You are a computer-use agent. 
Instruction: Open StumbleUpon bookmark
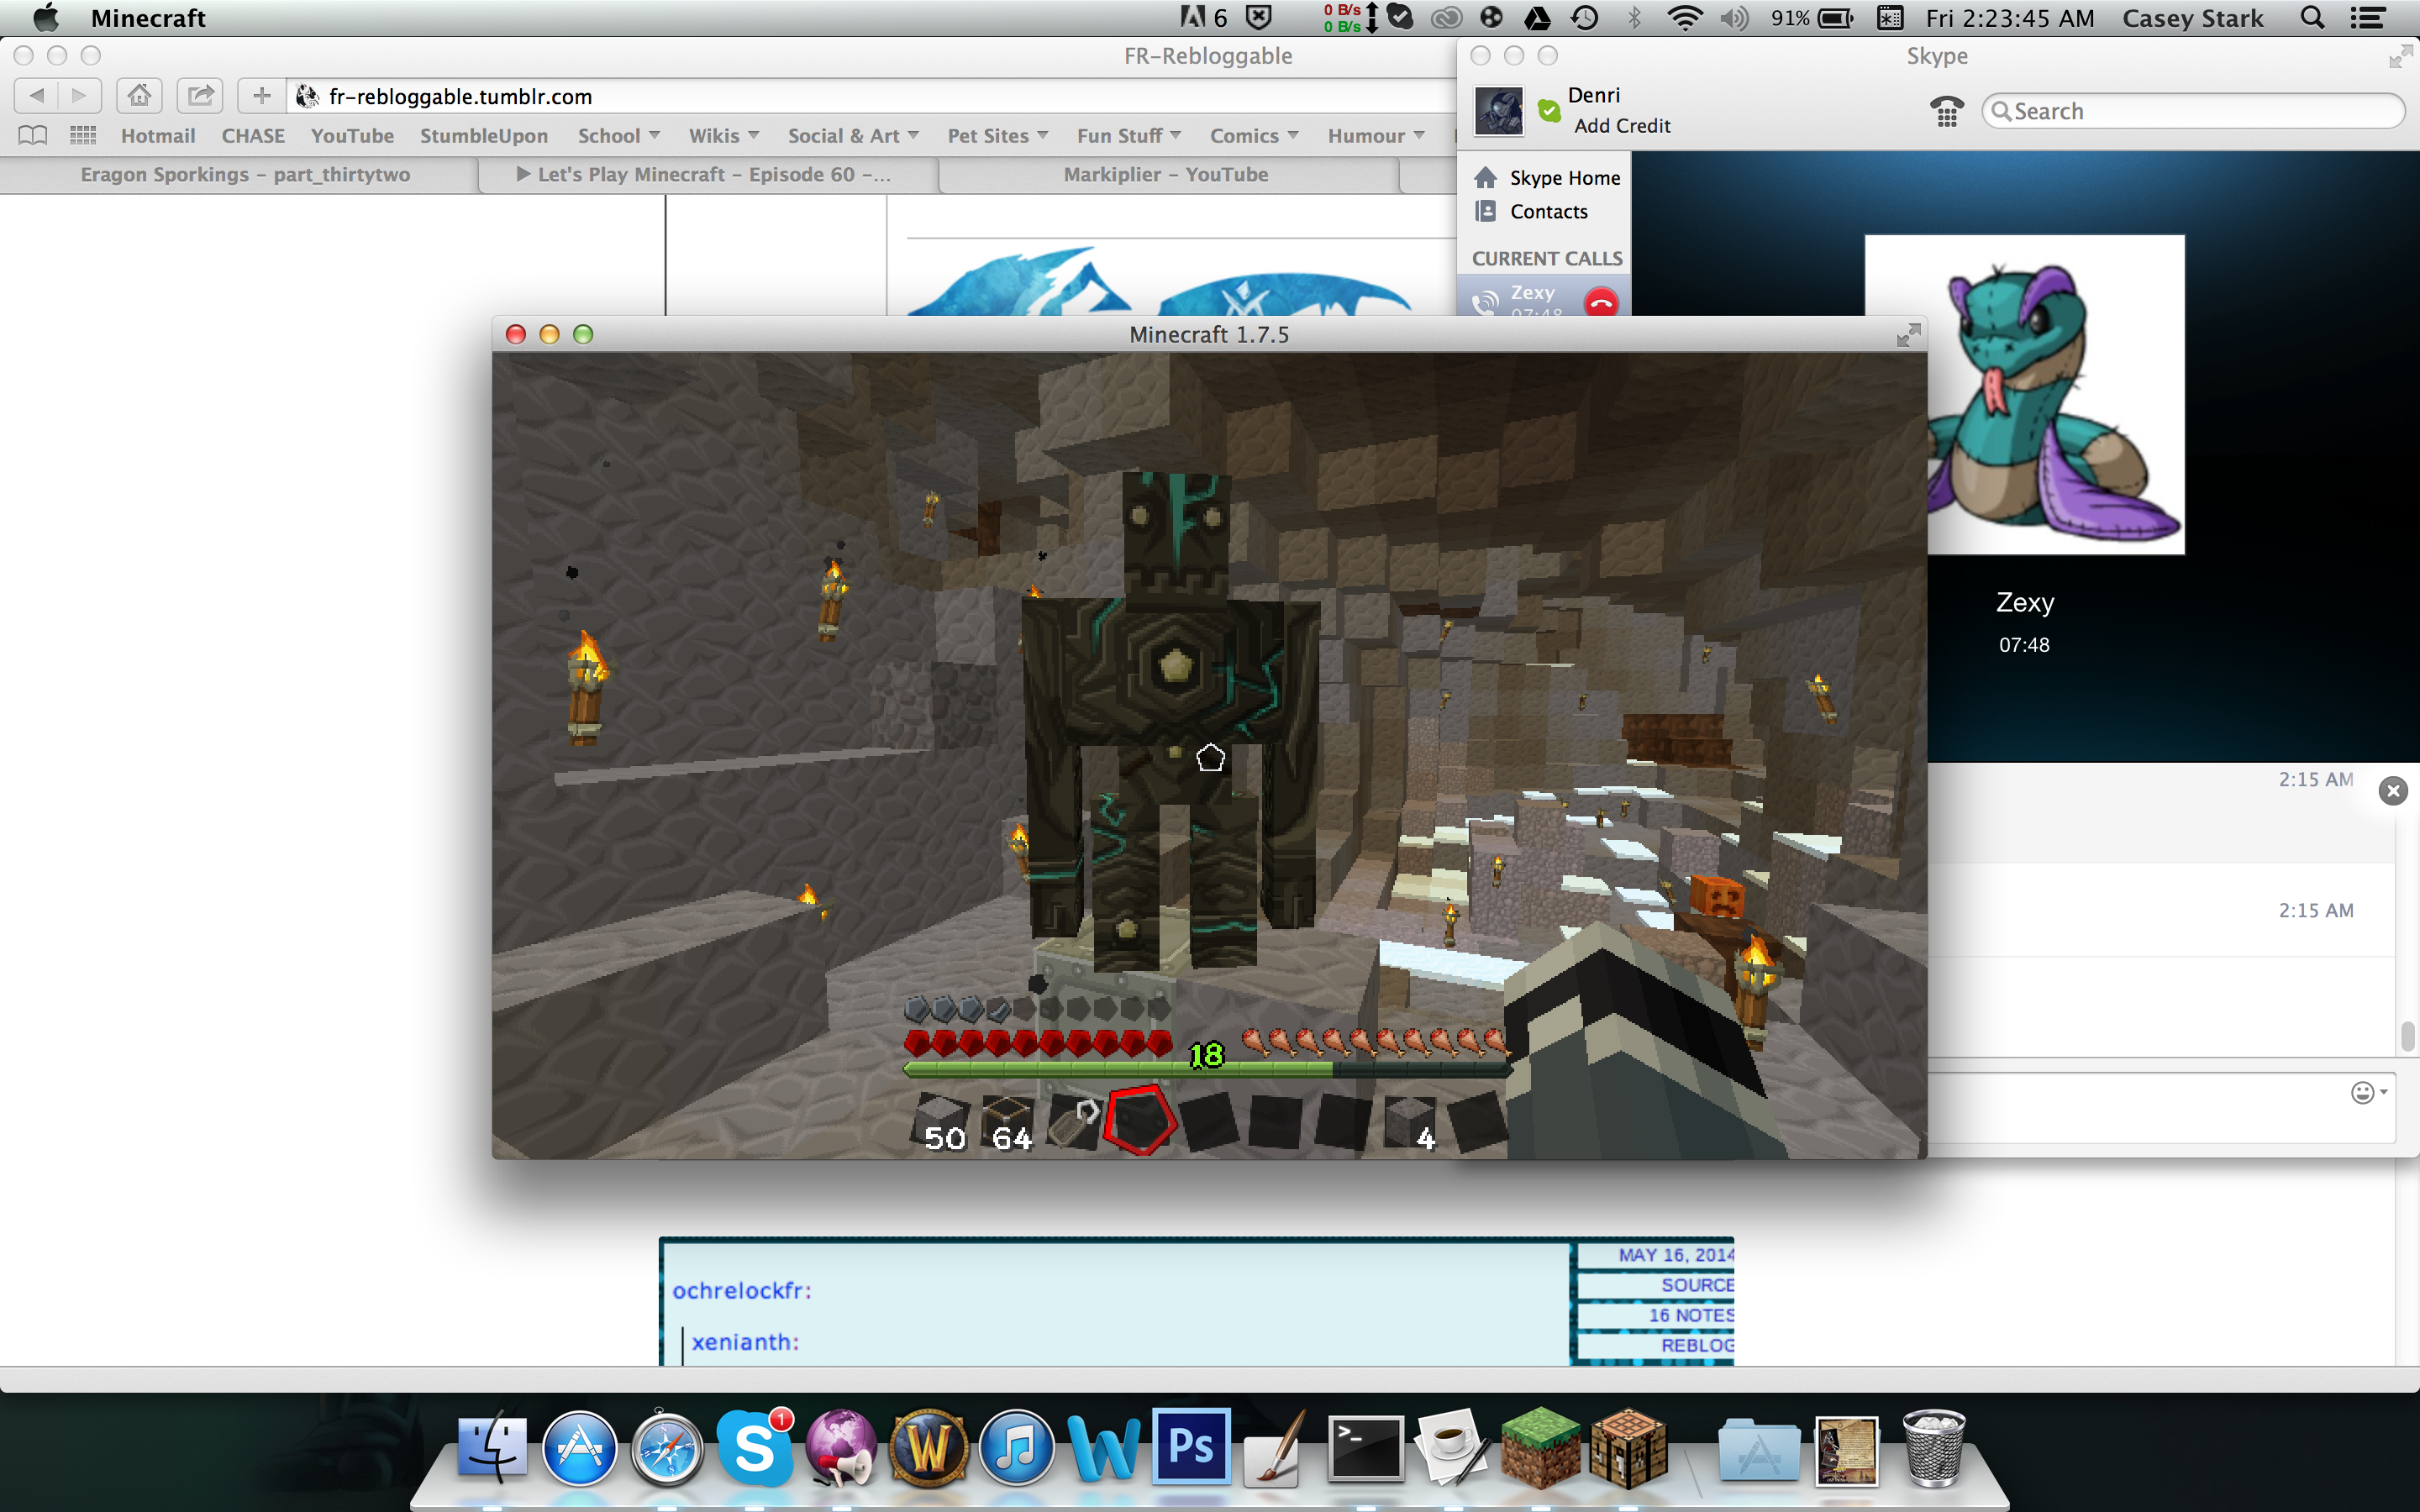484,135
